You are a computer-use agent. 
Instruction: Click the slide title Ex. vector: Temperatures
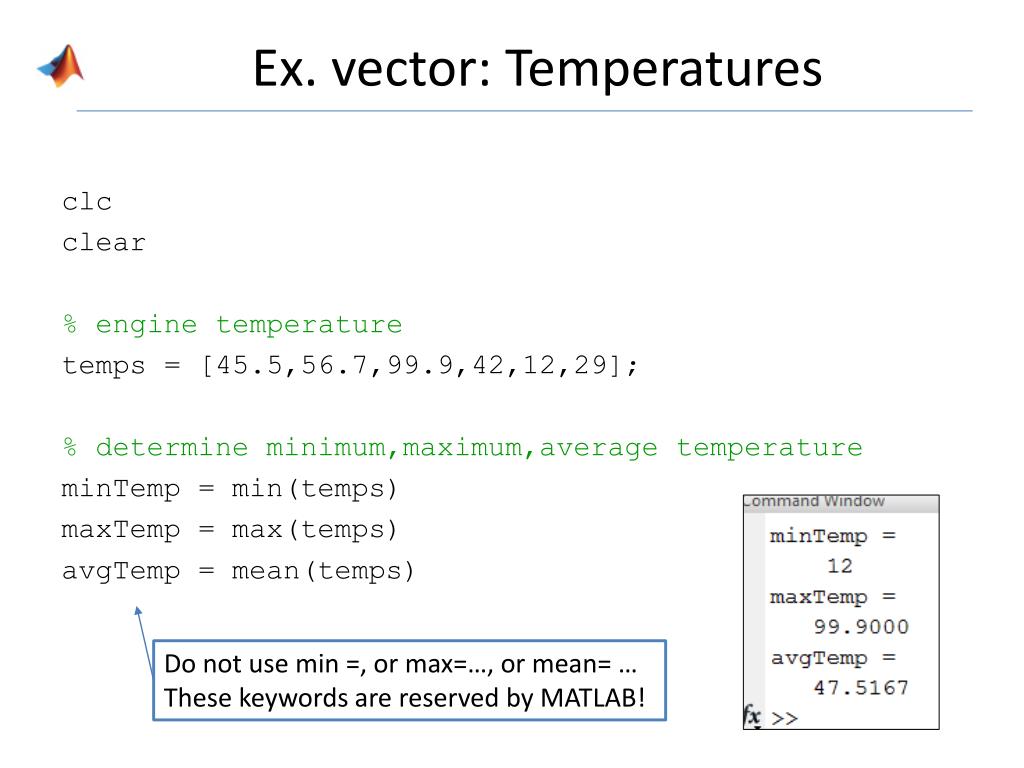pyautogui.click(x=537, y=68)
